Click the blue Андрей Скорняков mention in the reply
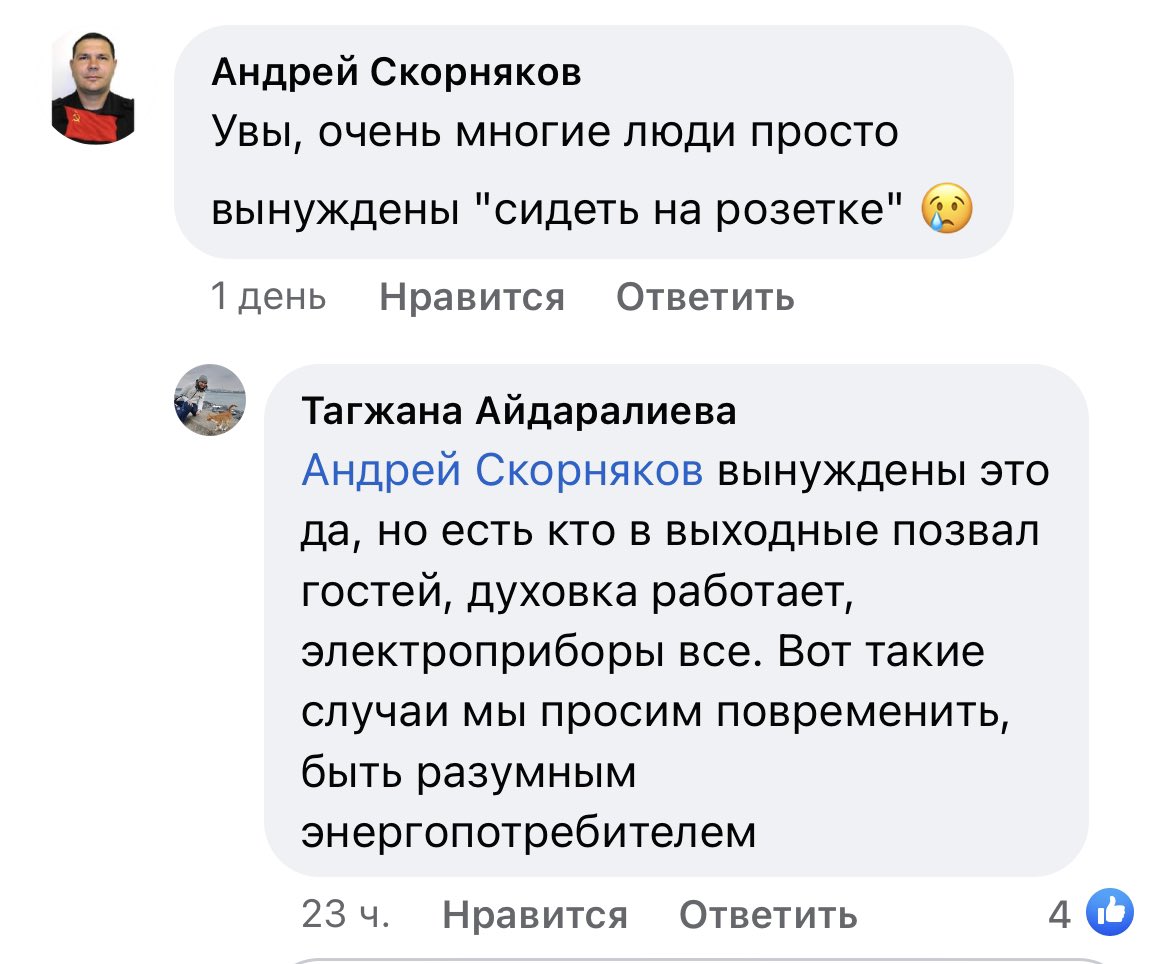 tap(502, 469)
